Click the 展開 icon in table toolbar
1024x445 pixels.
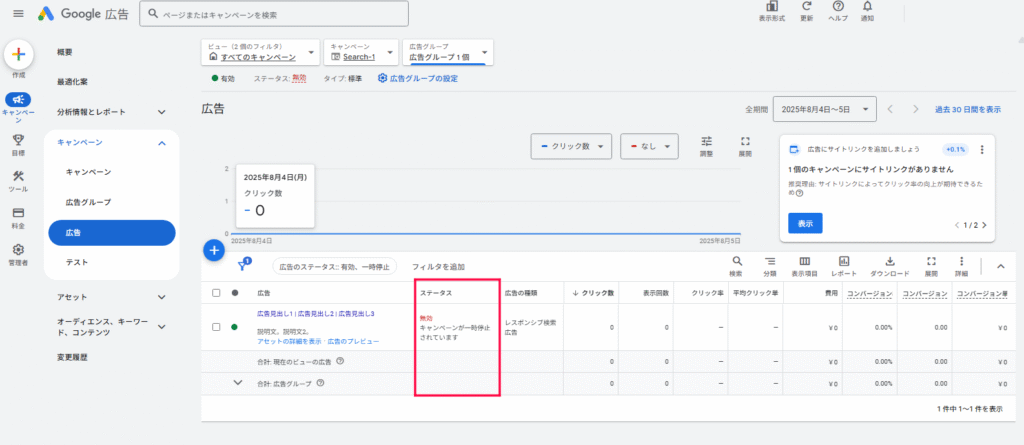coord(931,266)
